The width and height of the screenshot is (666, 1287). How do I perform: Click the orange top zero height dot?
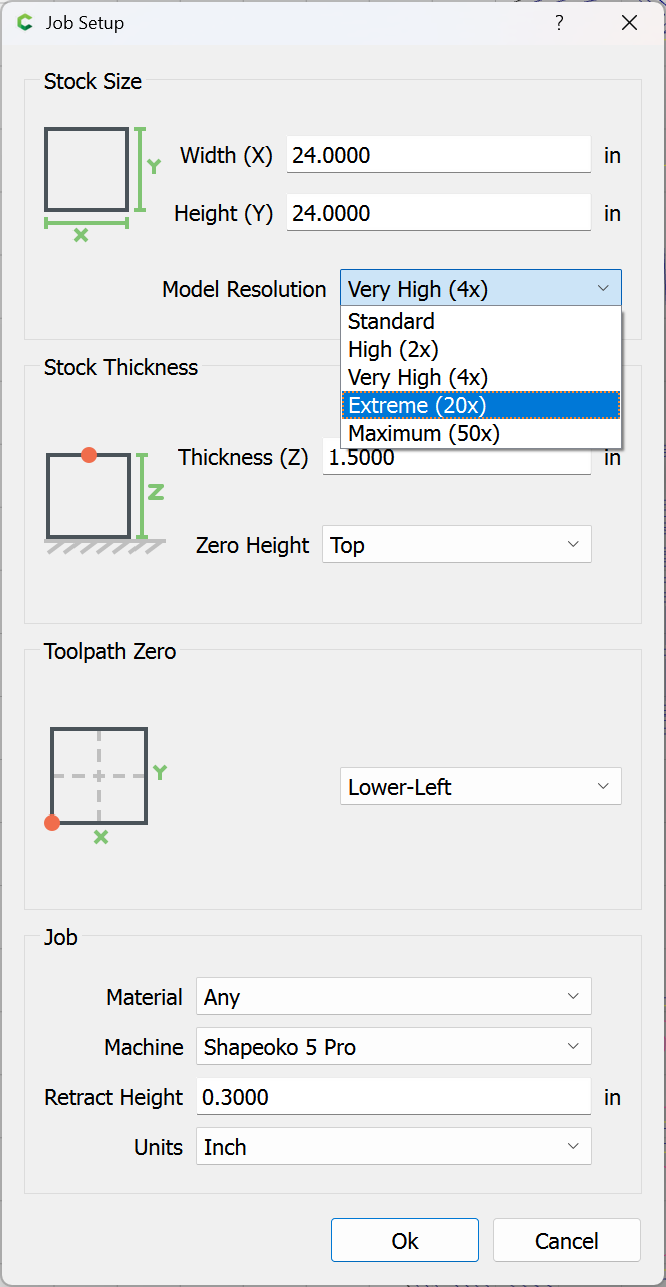pos(89,455)
